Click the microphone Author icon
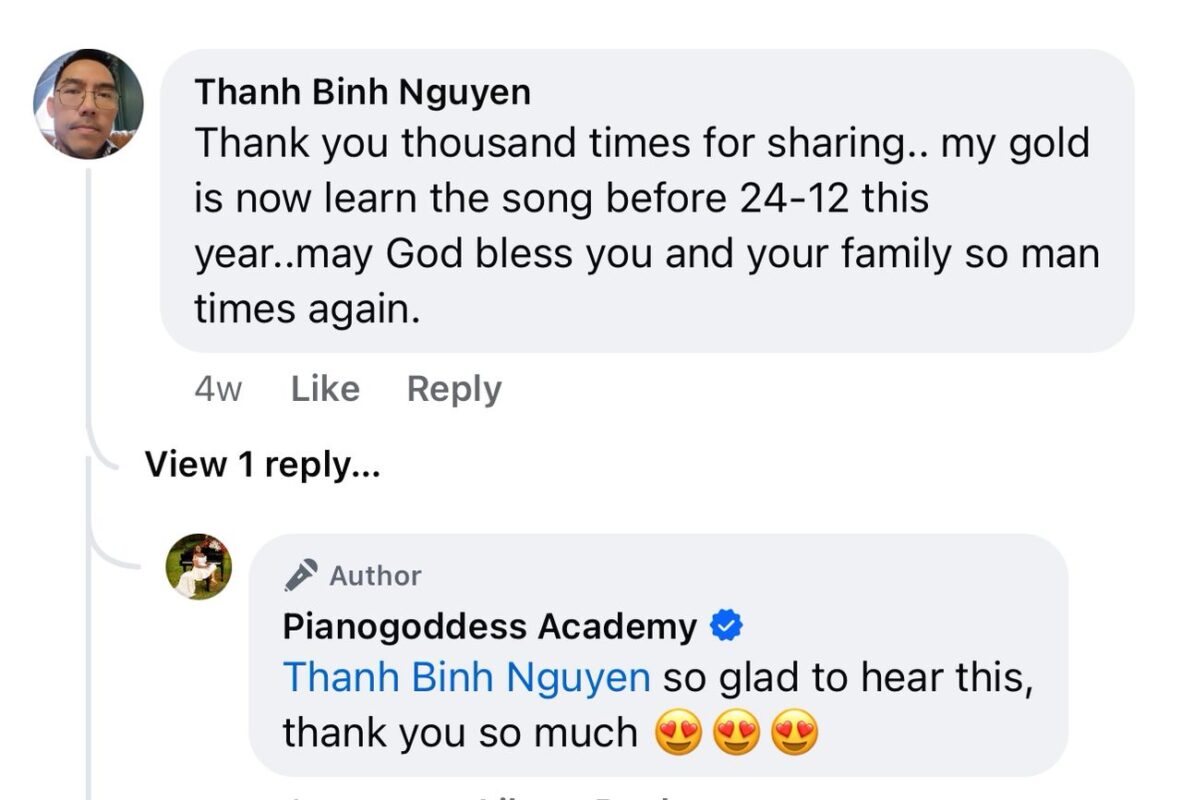This screenshot has width=1182, height=800. [x=301, y=576]
